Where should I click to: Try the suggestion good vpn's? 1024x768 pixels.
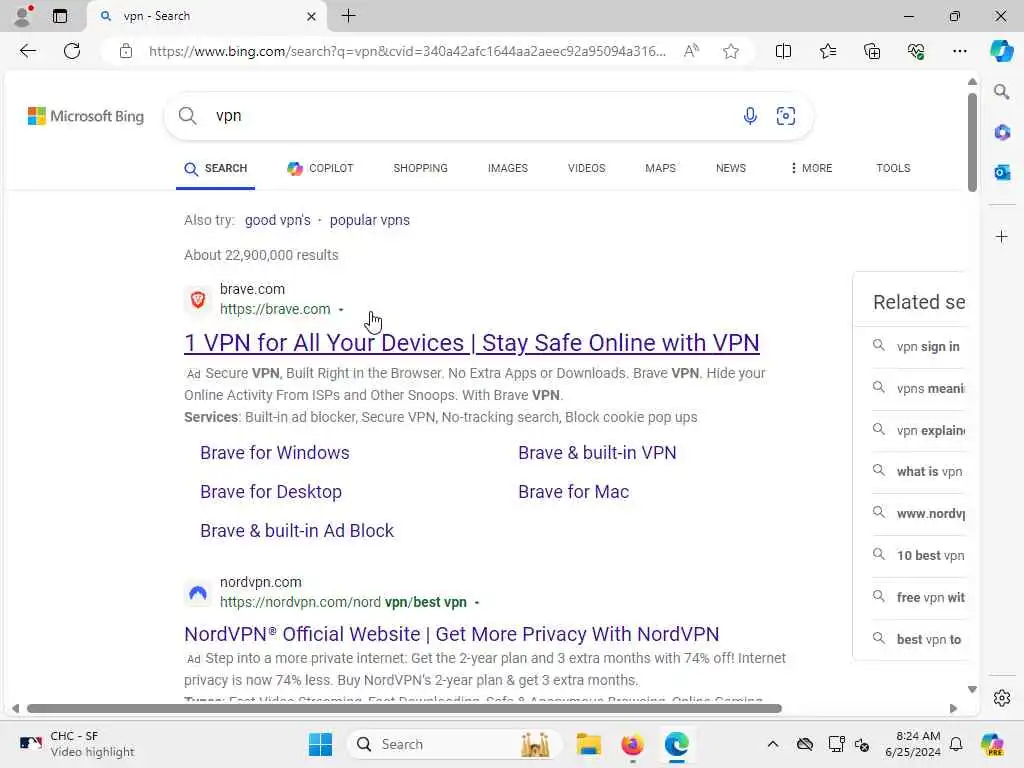pos(278,220)
